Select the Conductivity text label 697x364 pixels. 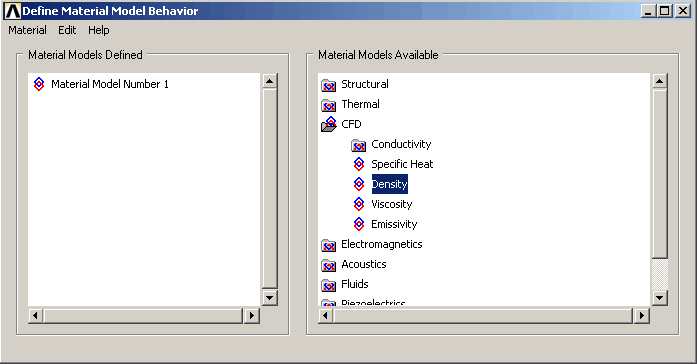401,144
